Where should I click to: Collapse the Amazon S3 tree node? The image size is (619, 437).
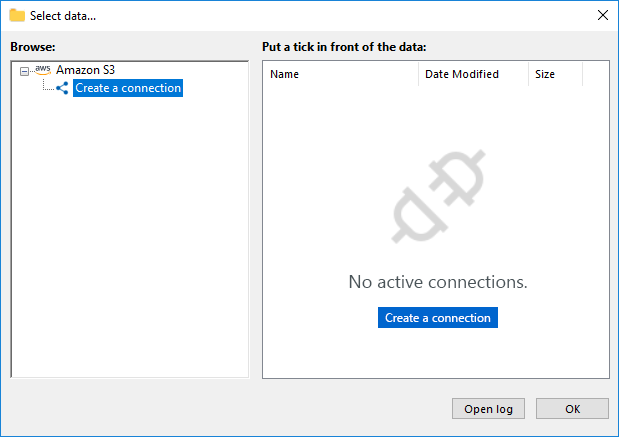[x=24, y=71]
